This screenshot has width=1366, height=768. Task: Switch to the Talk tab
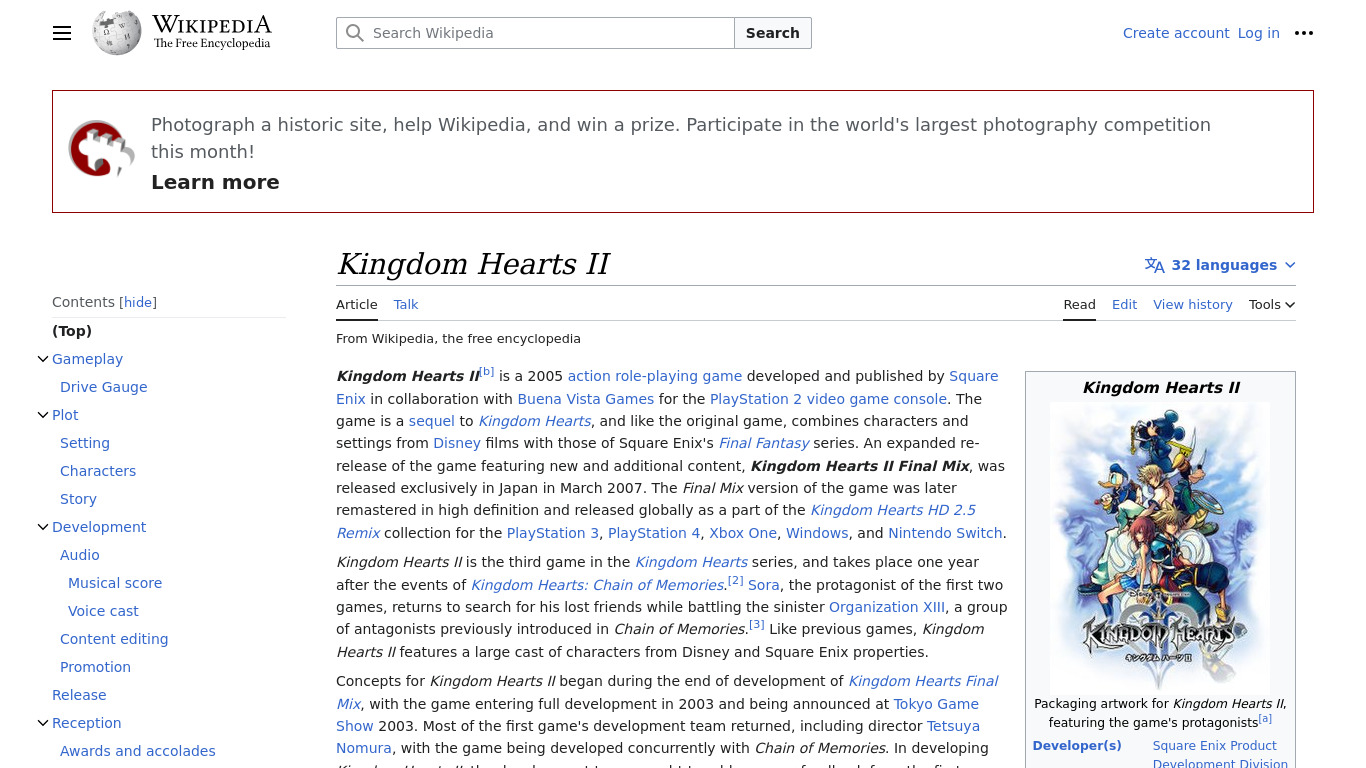pyautogui.click(x=406, y=305)
